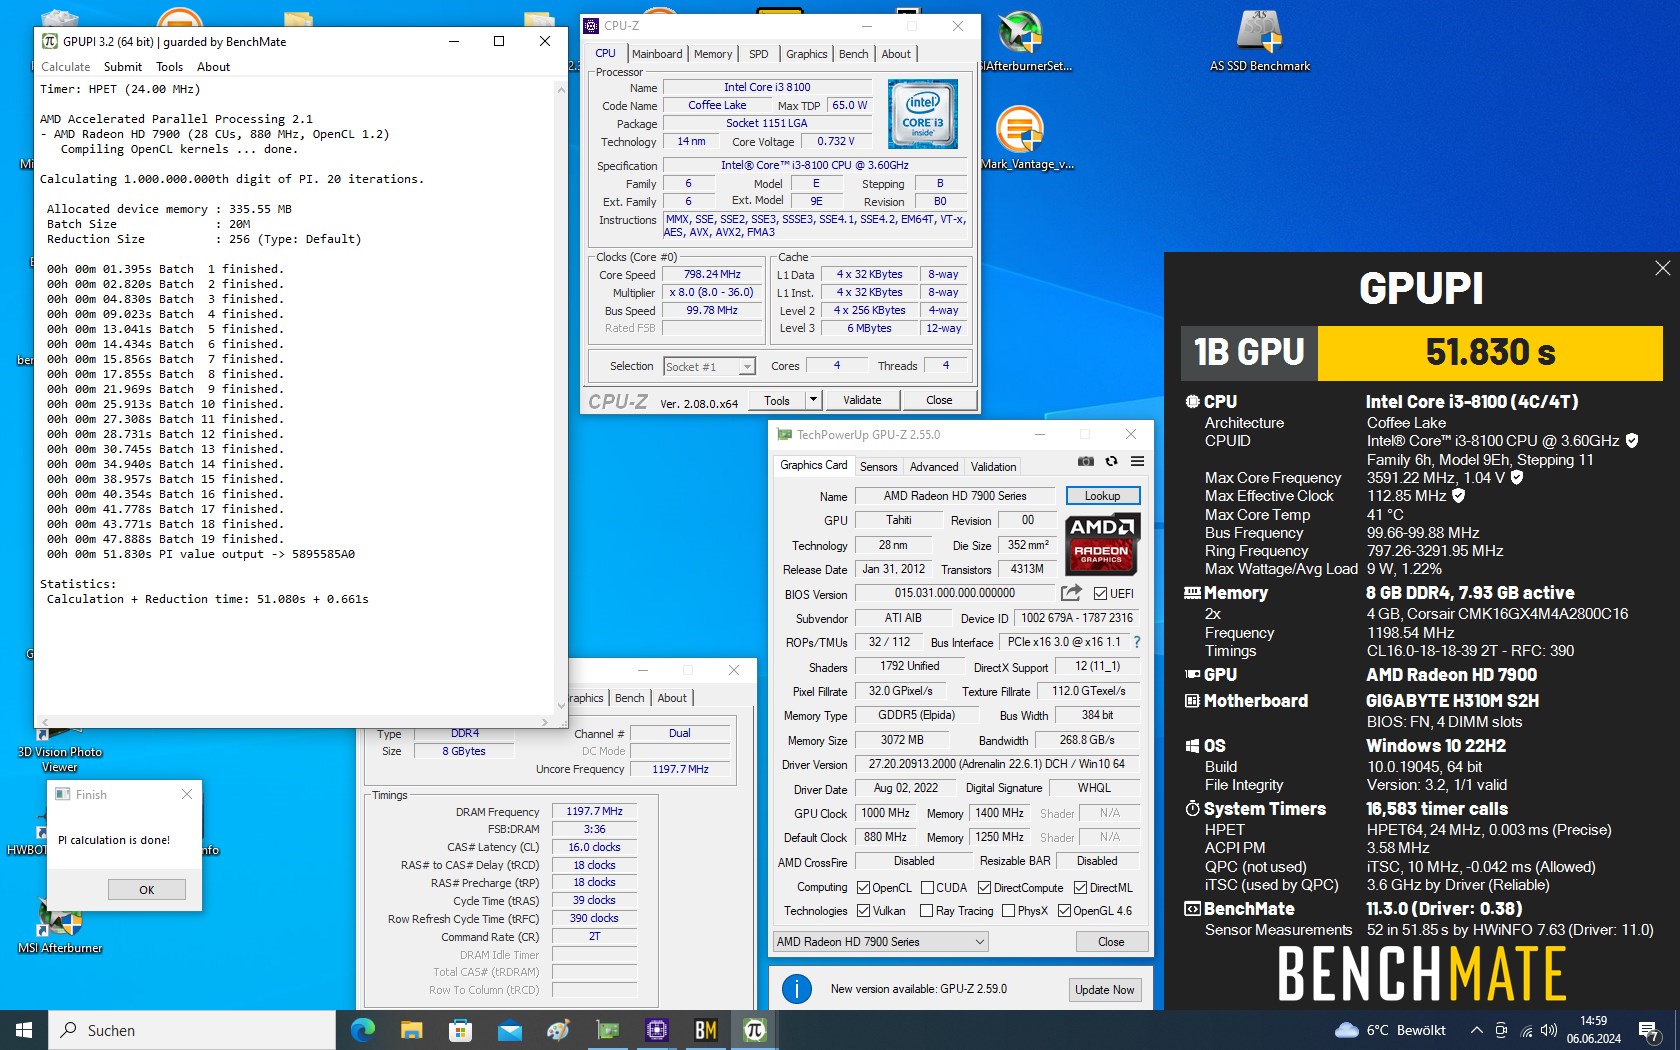Click the Validate button in CPU-Z
Screen dimensions: 1680x1050
[x=862, y=400]
